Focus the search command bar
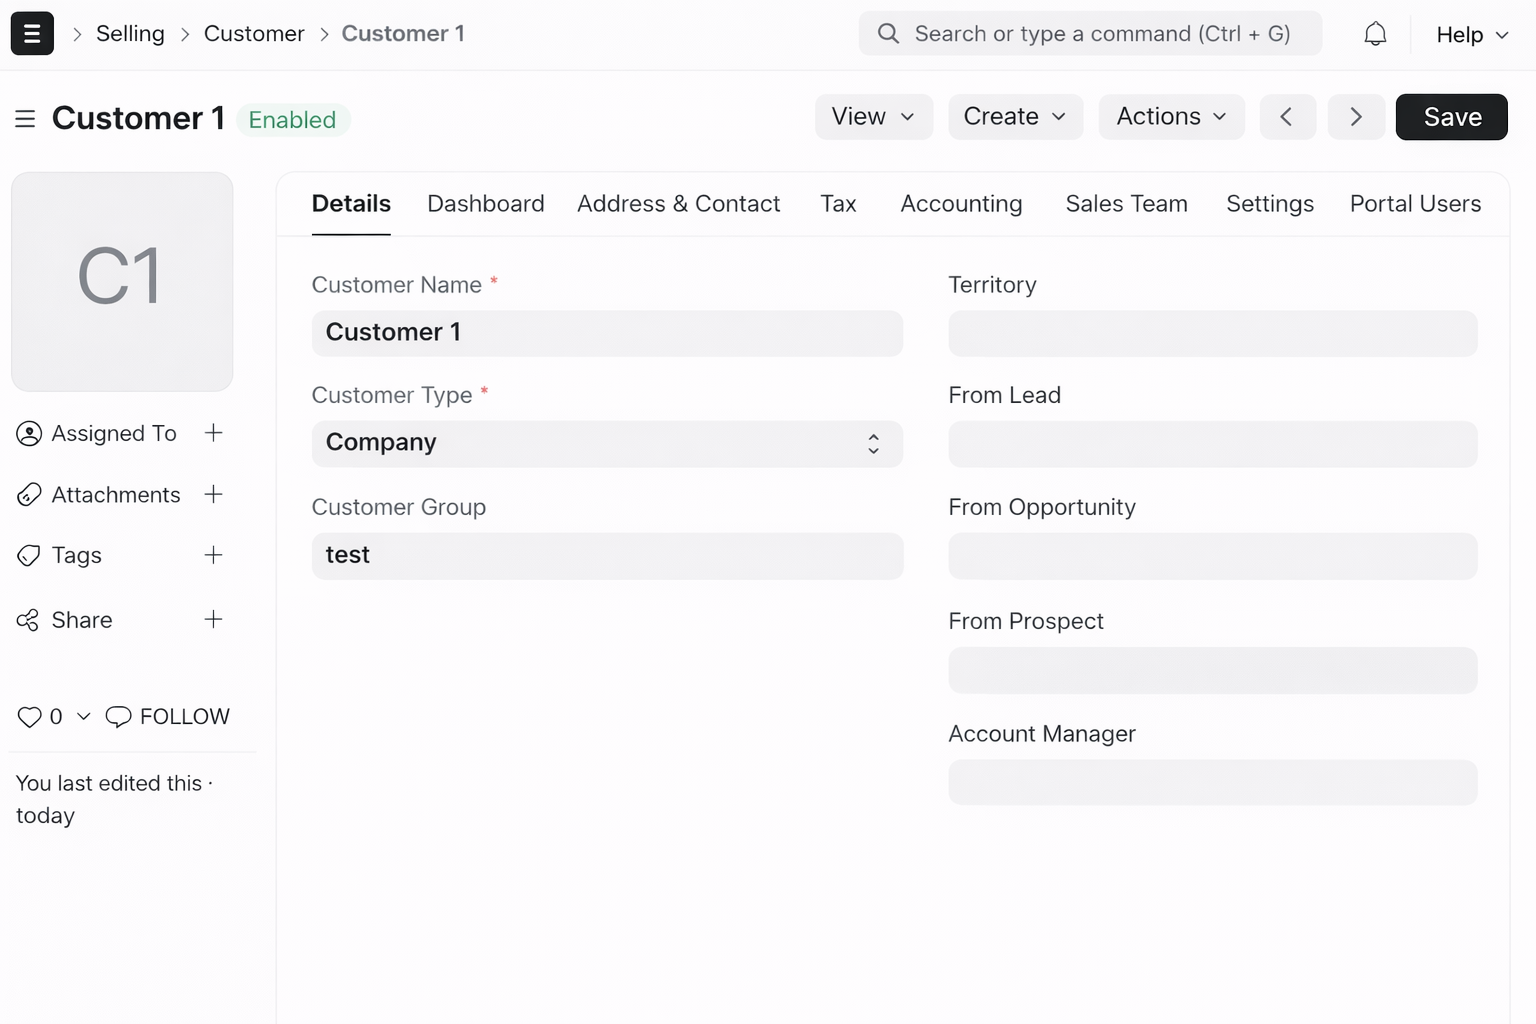Viewport: 1536px width, 1024px height. [1090, 33]
